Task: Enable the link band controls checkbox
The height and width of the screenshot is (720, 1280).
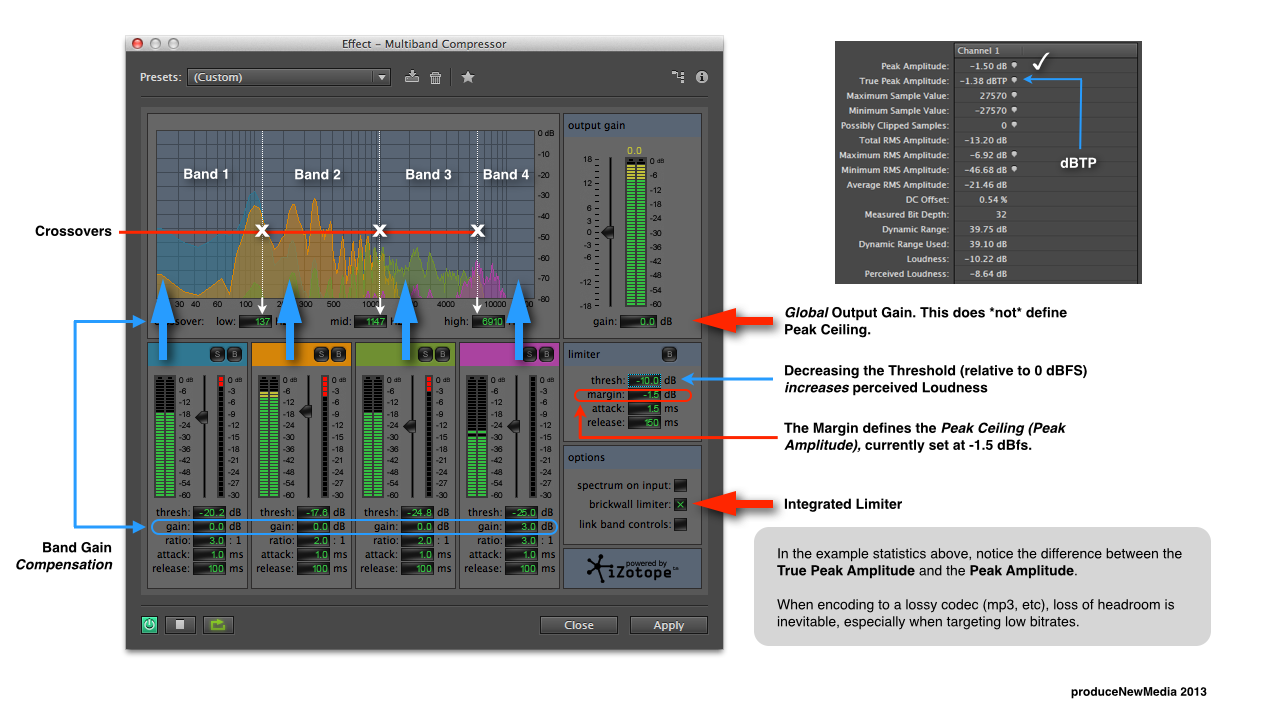Action: [680, 523]
